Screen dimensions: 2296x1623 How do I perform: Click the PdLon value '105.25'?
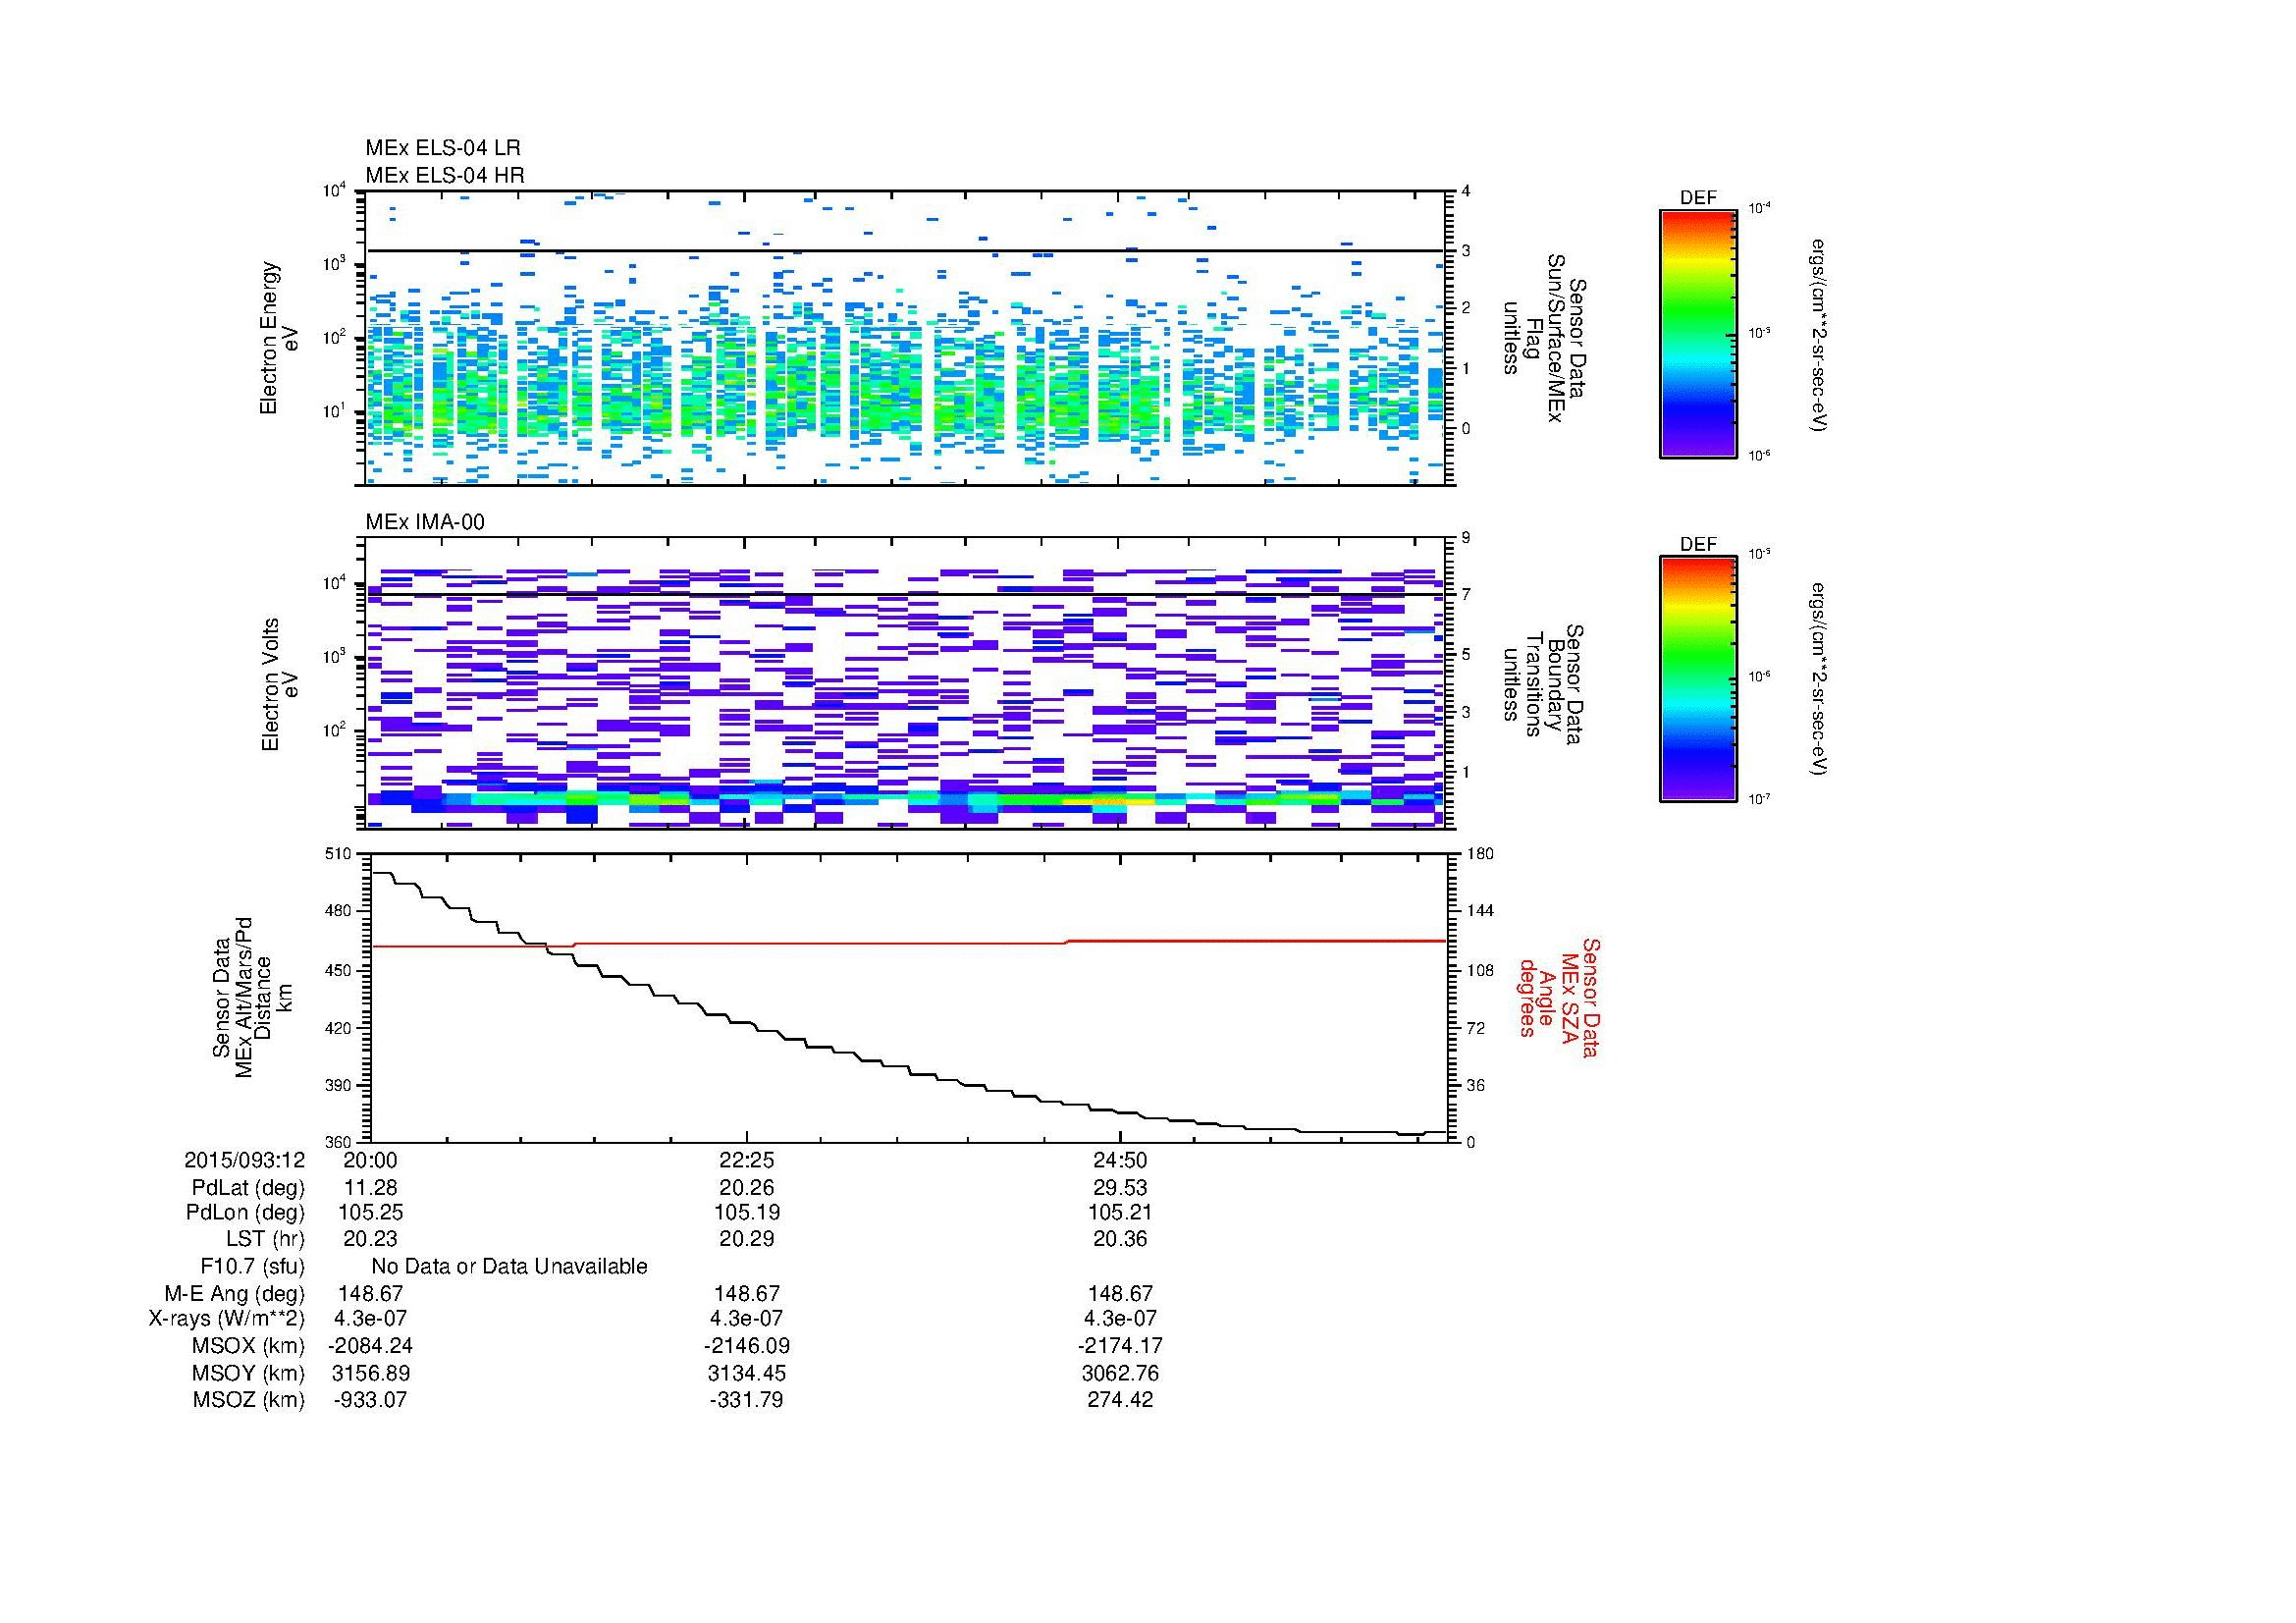371,1212
